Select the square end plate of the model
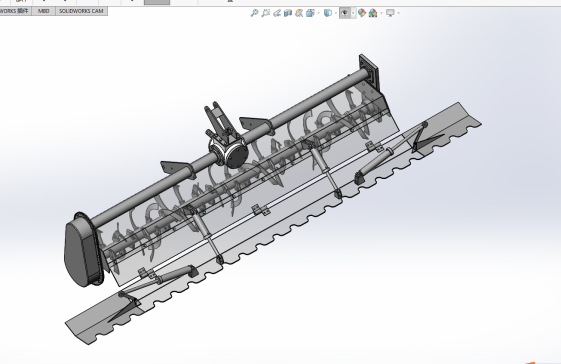561x364 pixels. pyautogui.click(x=369, y=73)
